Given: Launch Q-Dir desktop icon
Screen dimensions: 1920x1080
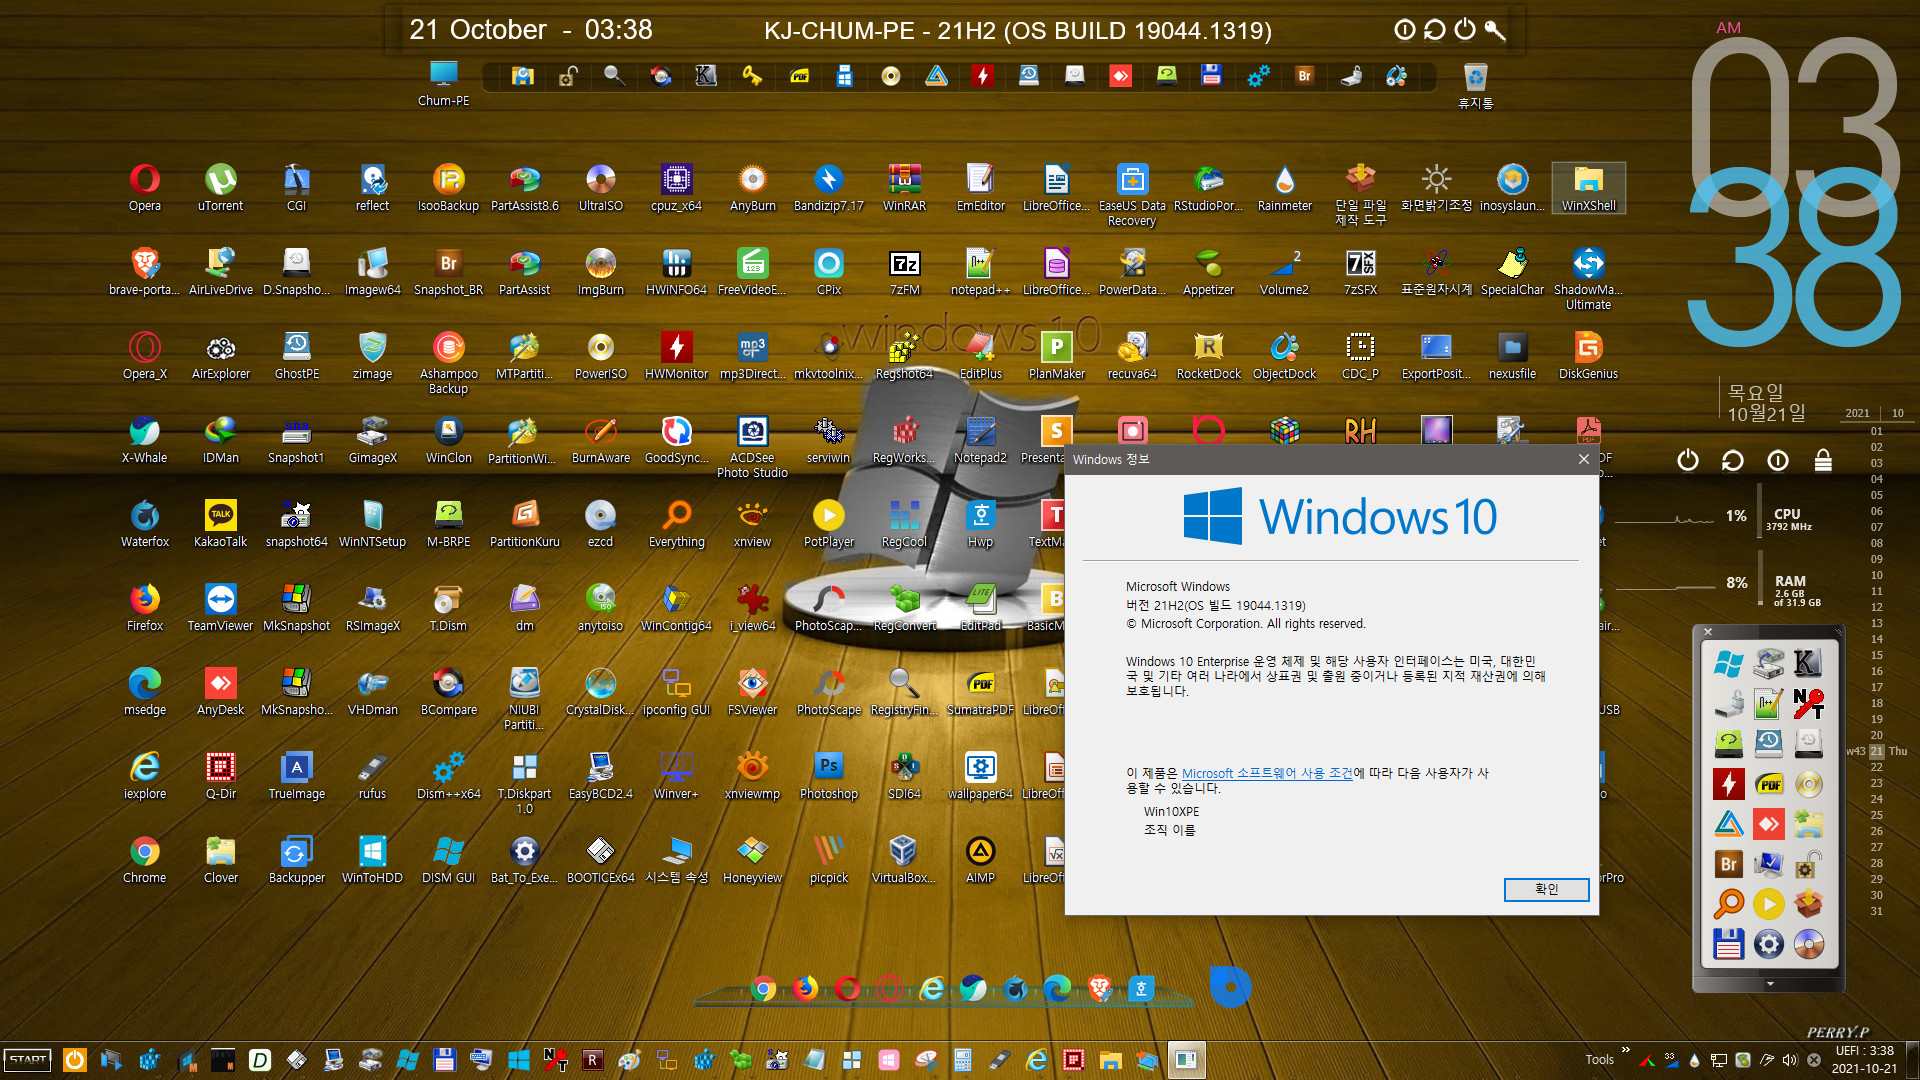Looking at the screenshot, I should pyautogui.click(x=220, y=776).
